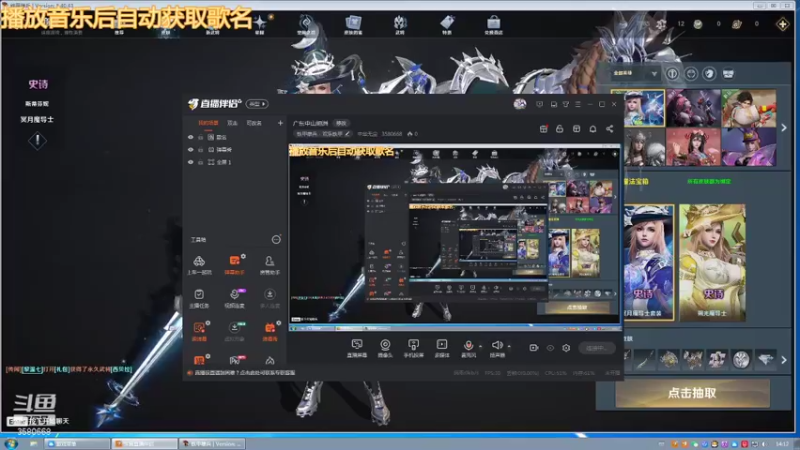Show next page of hero thumbnails

click(784, 128)
